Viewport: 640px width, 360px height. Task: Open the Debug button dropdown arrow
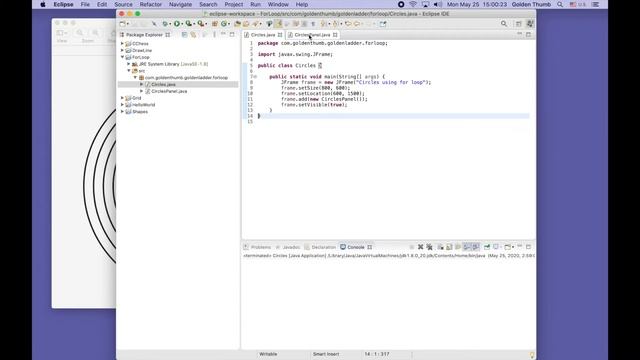coord(170,24)
